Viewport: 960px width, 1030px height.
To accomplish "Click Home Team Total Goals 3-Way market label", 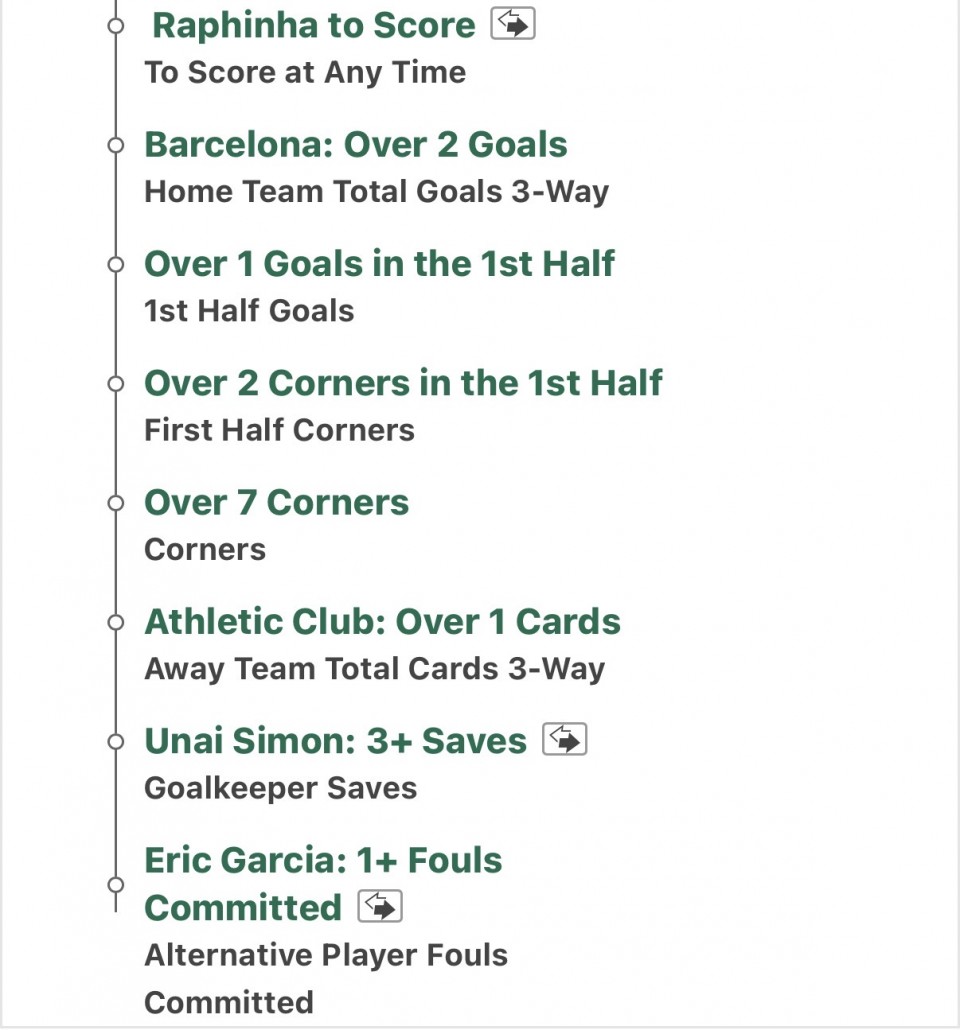I will pos(377,192).
